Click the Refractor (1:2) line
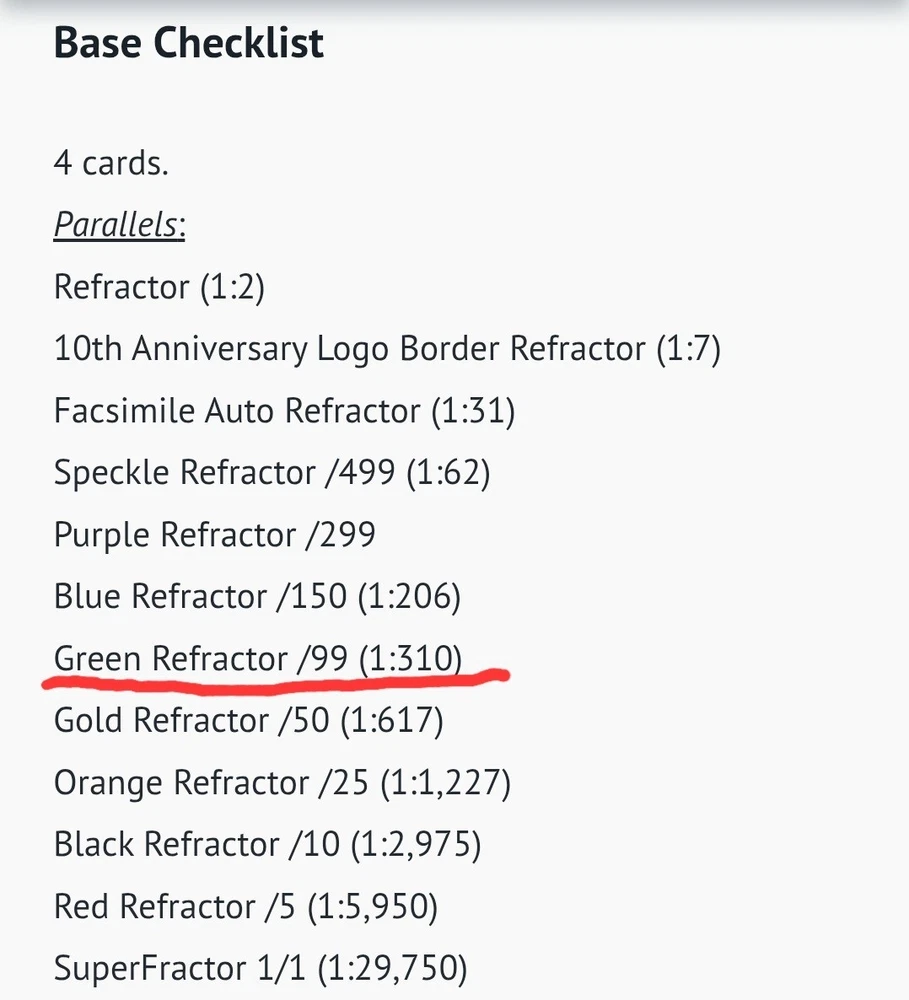 coord(159,287)
